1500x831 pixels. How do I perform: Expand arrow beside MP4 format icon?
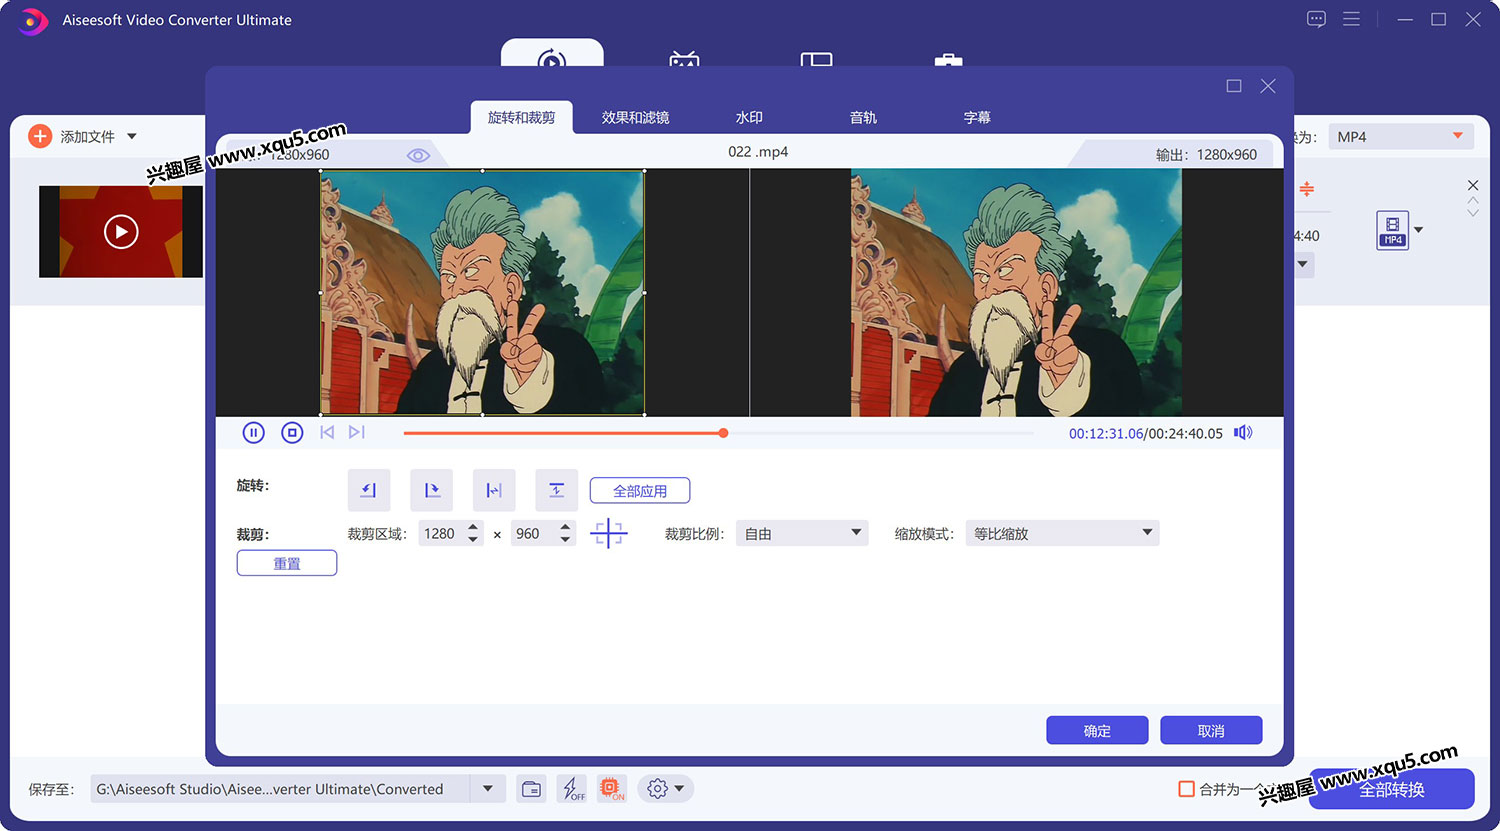1418,230
